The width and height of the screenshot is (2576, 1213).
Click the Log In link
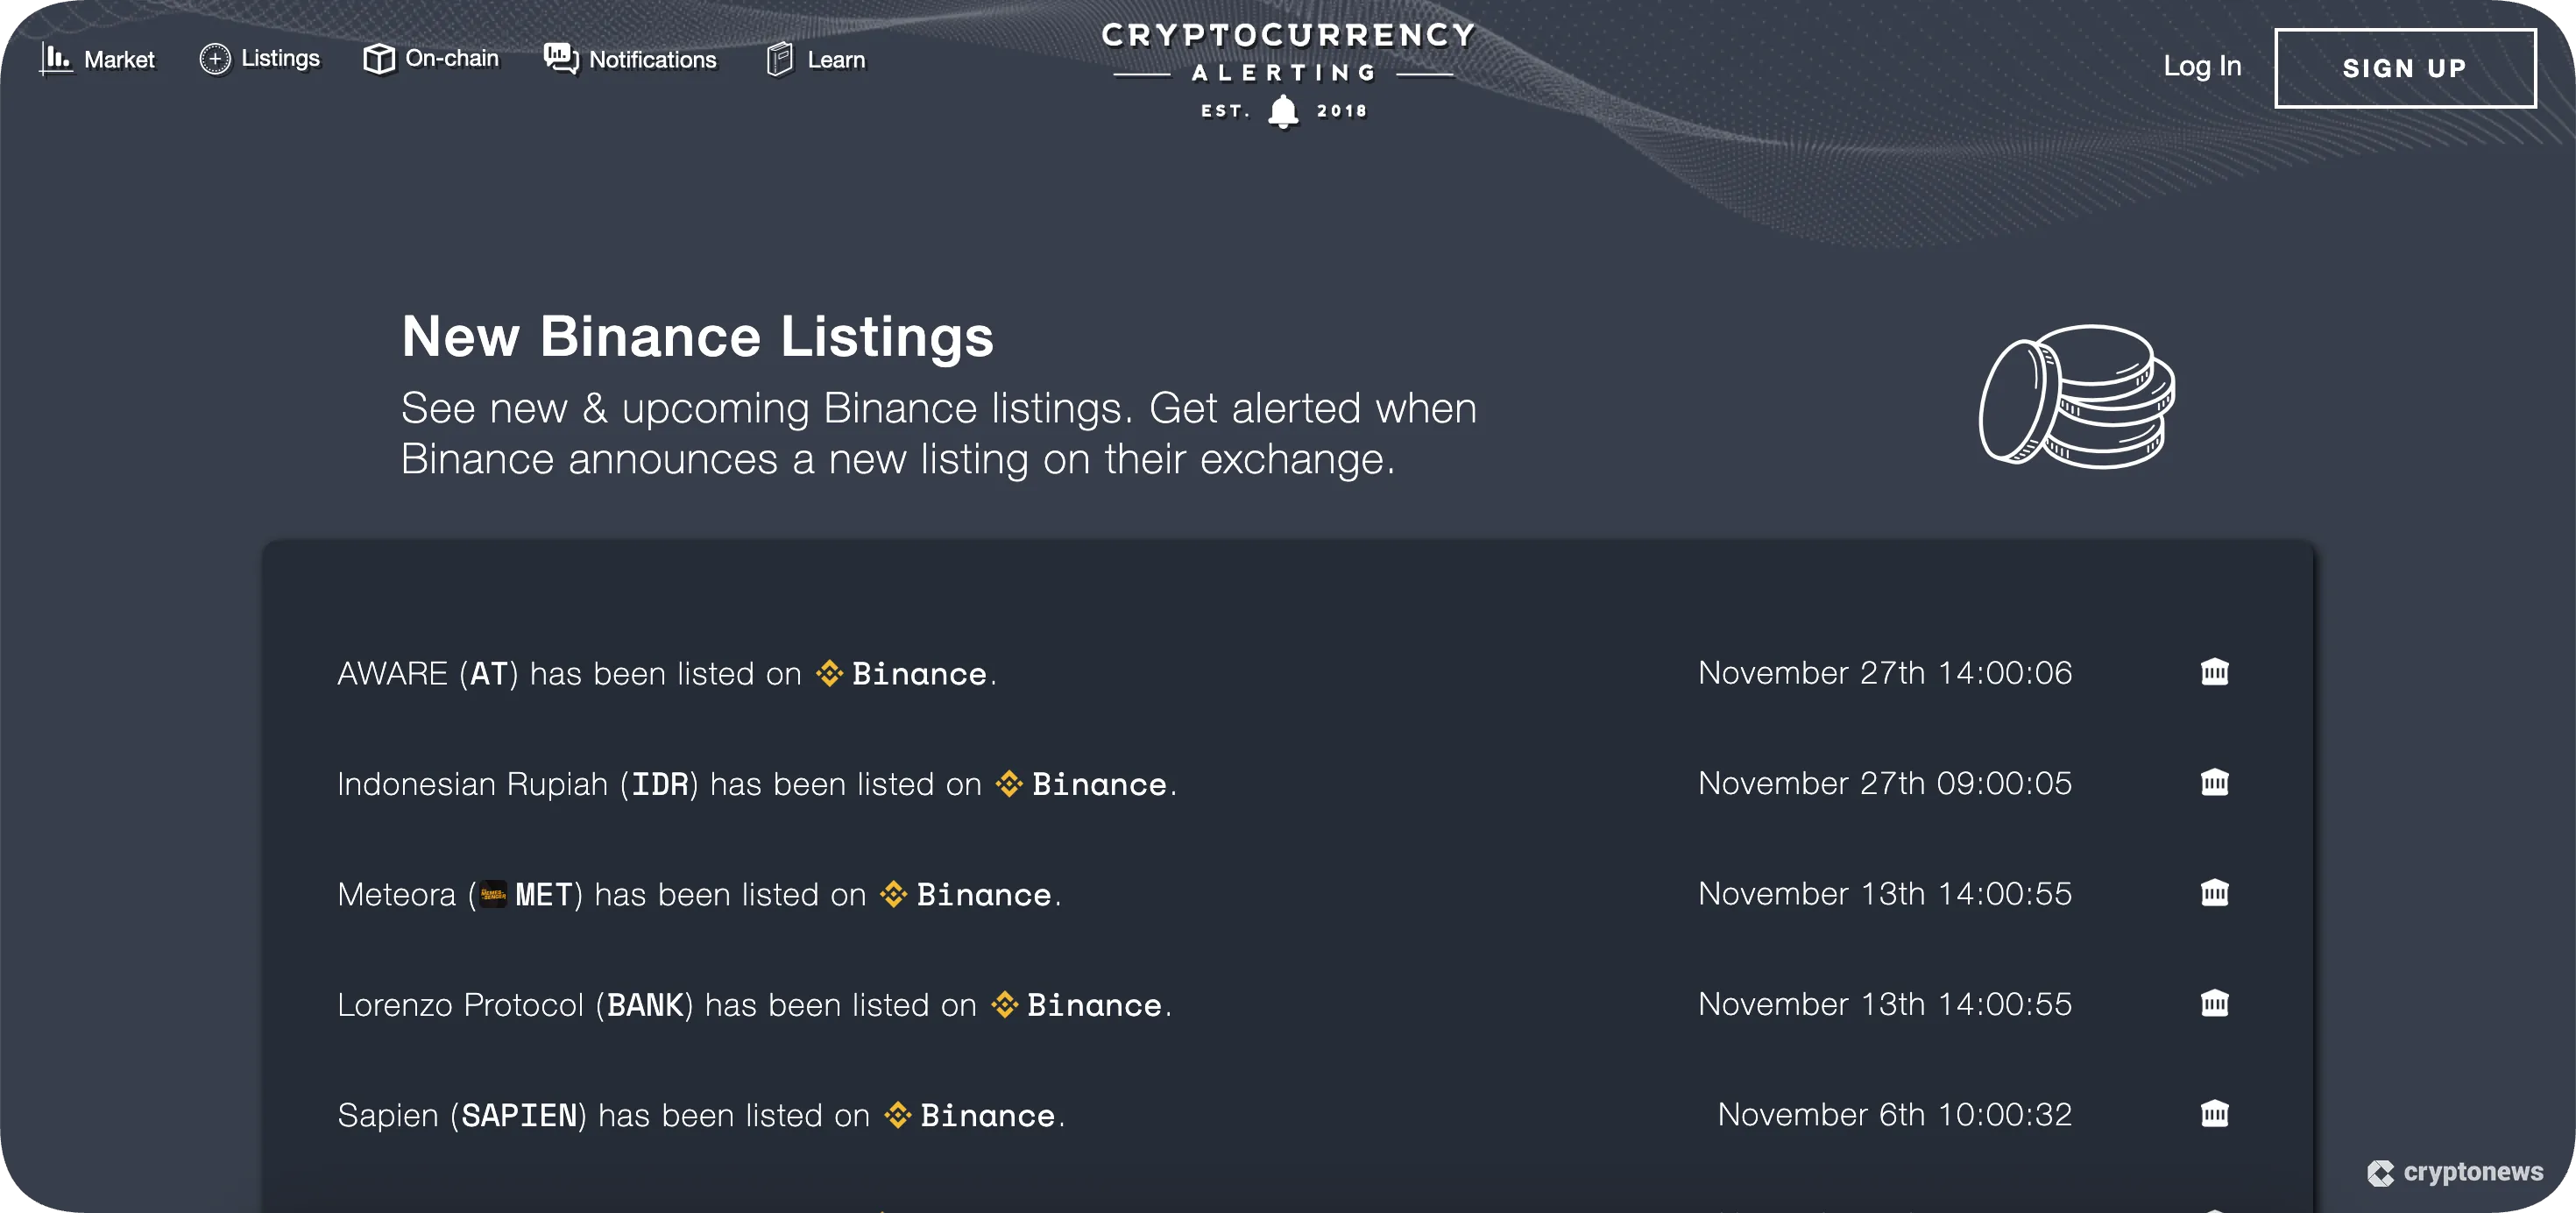pos(2202,66)
